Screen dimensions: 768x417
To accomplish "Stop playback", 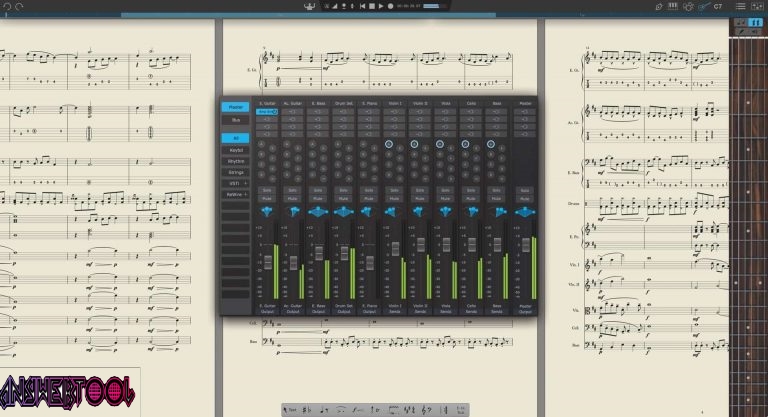I will (x=372, y=6).
